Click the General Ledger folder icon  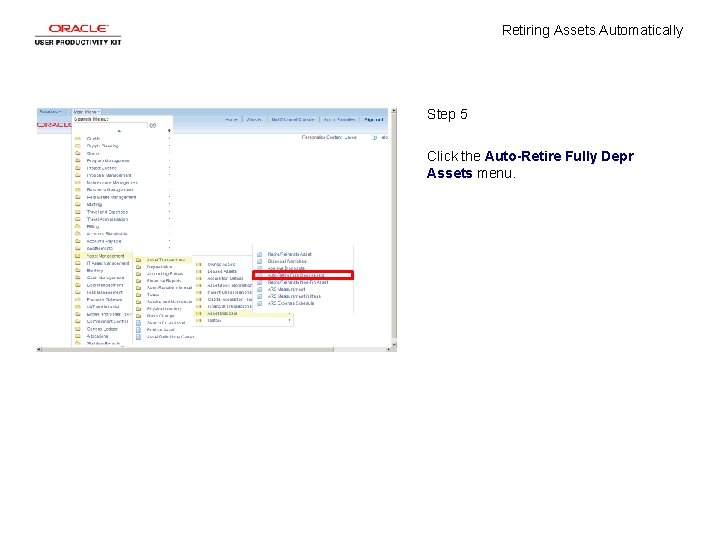(78, 329)
